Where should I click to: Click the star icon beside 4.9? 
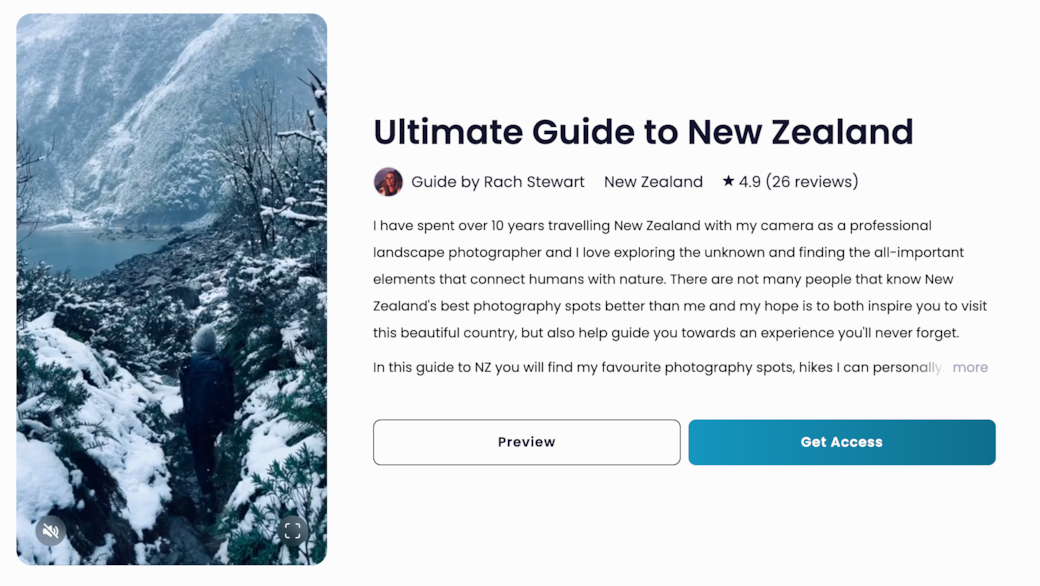728,181
